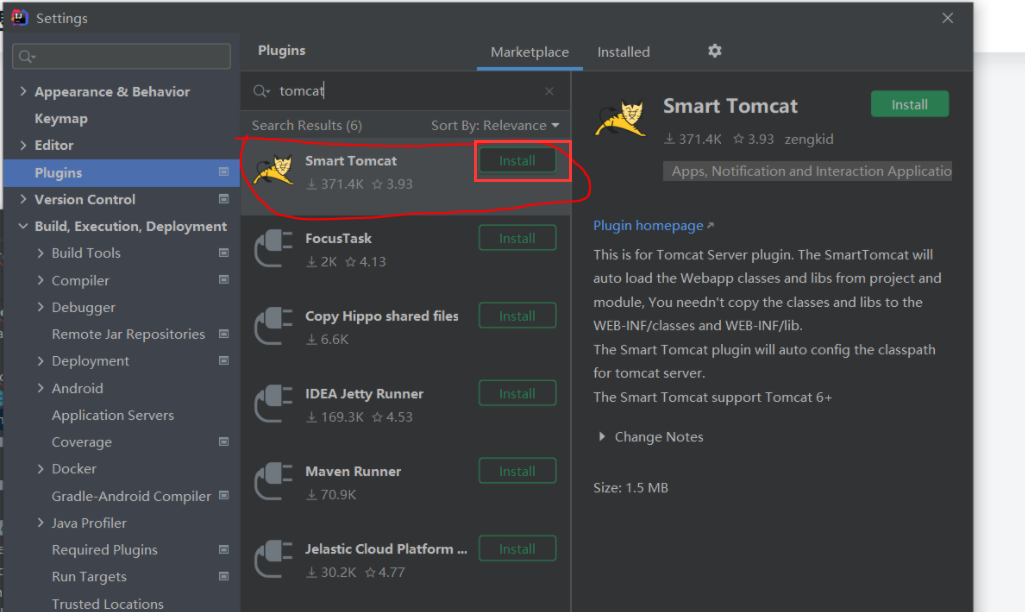Click Jelastic Cloud Platform plug icon
This screenshot has width=1025, height=612.
pyautogui.click(x=273, y=559)
